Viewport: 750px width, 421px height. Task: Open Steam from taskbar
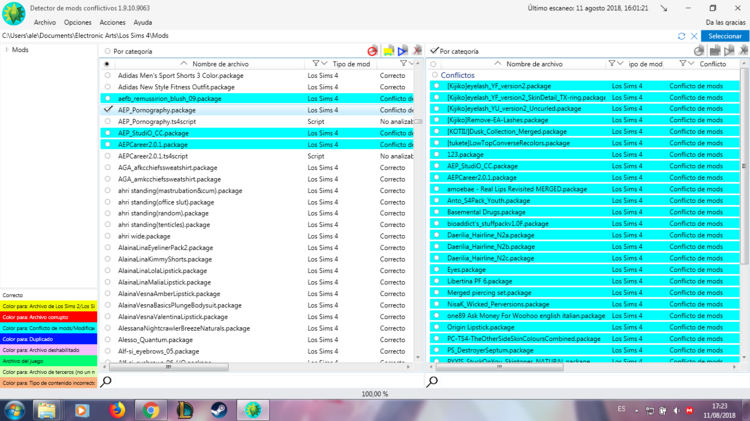tap(219, 410)
